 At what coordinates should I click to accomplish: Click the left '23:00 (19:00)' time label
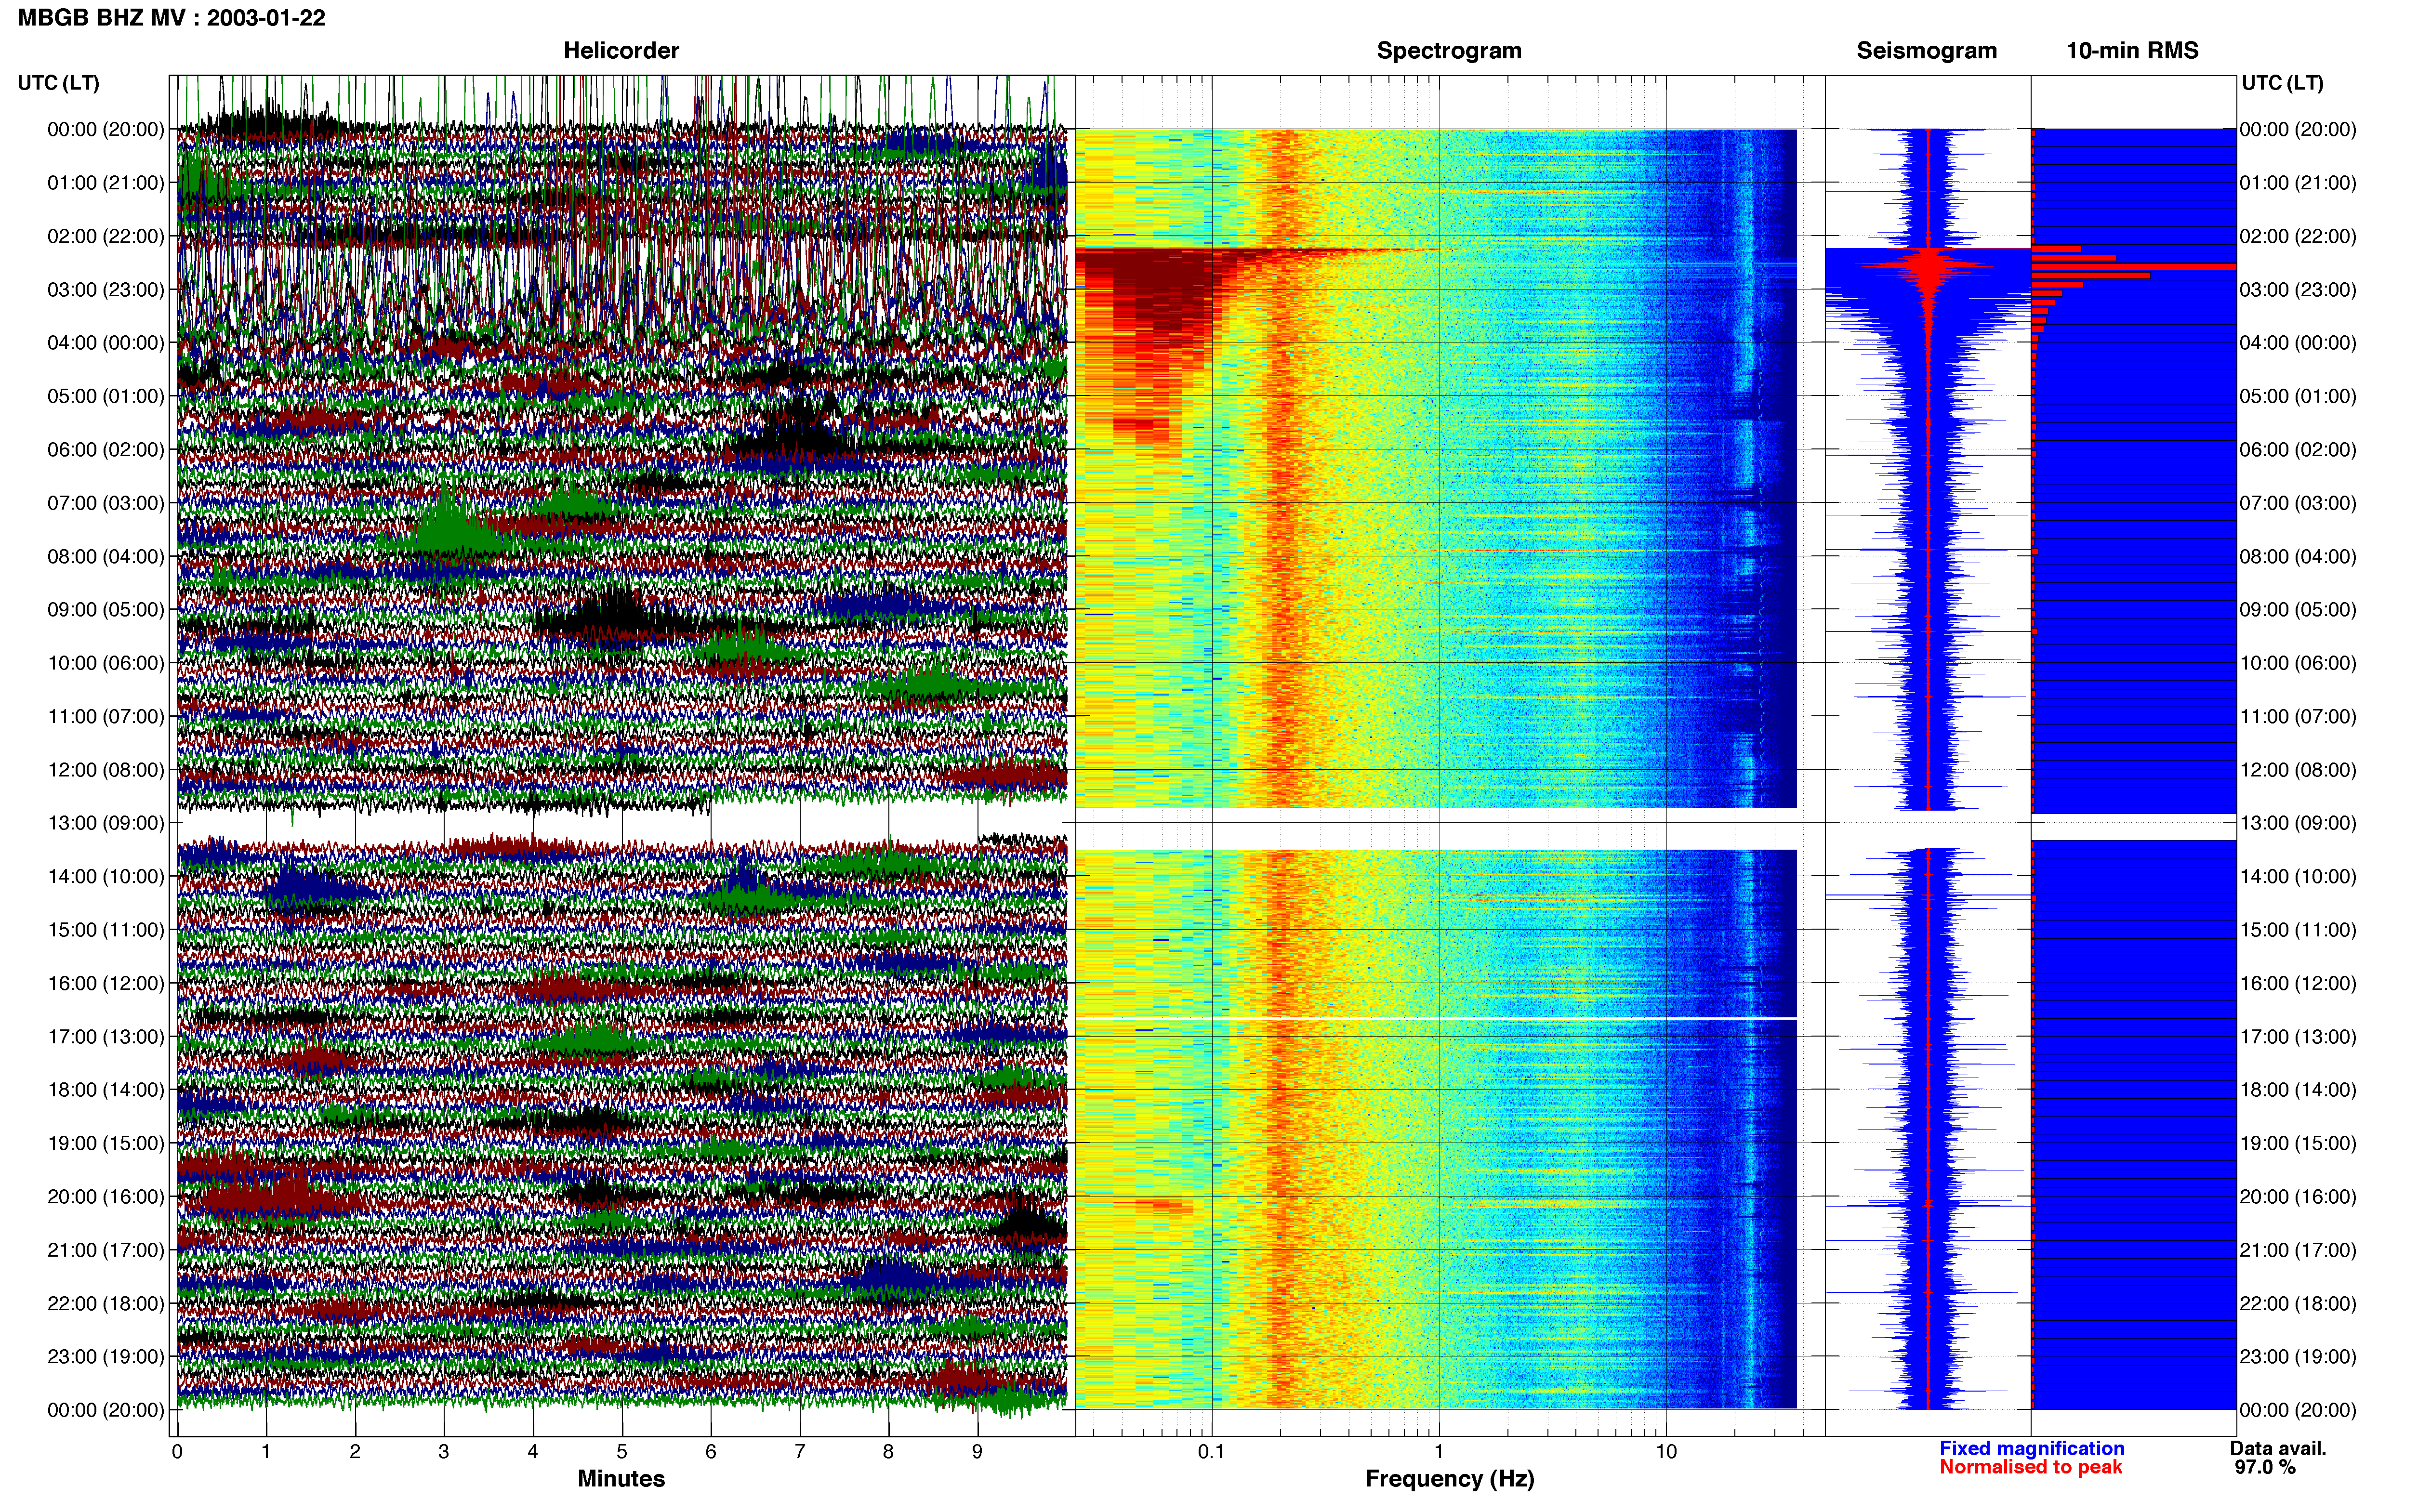[x=106, y=1357]
